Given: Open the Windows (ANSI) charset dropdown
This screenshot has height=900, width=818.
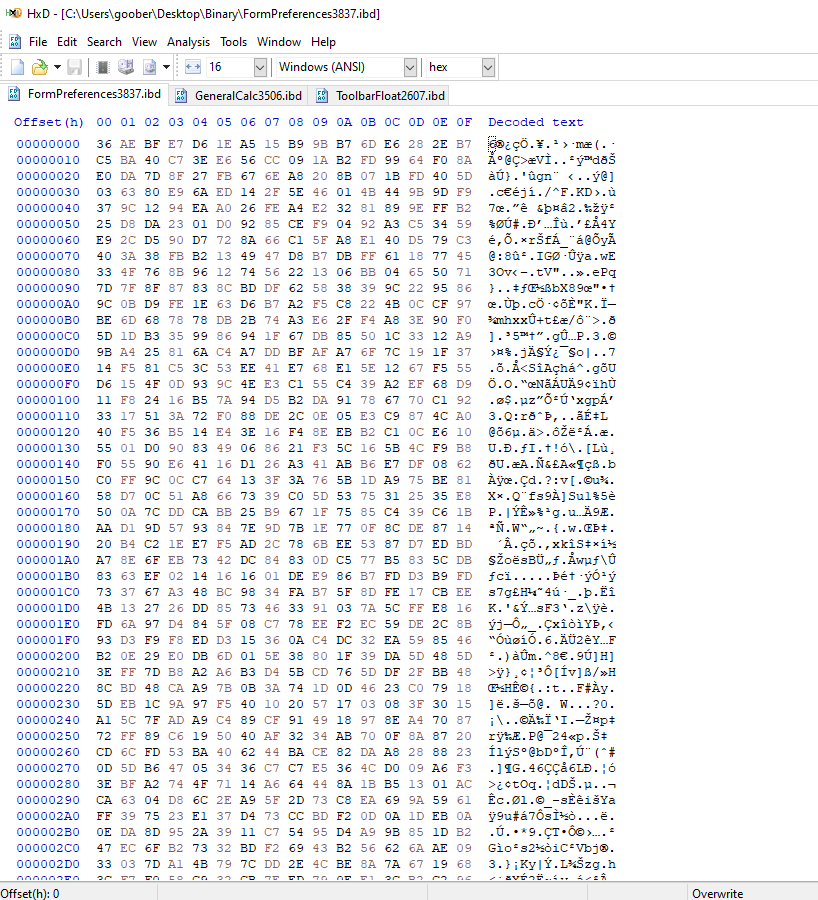Looking at the screenshot, I should tap(410, 67).
